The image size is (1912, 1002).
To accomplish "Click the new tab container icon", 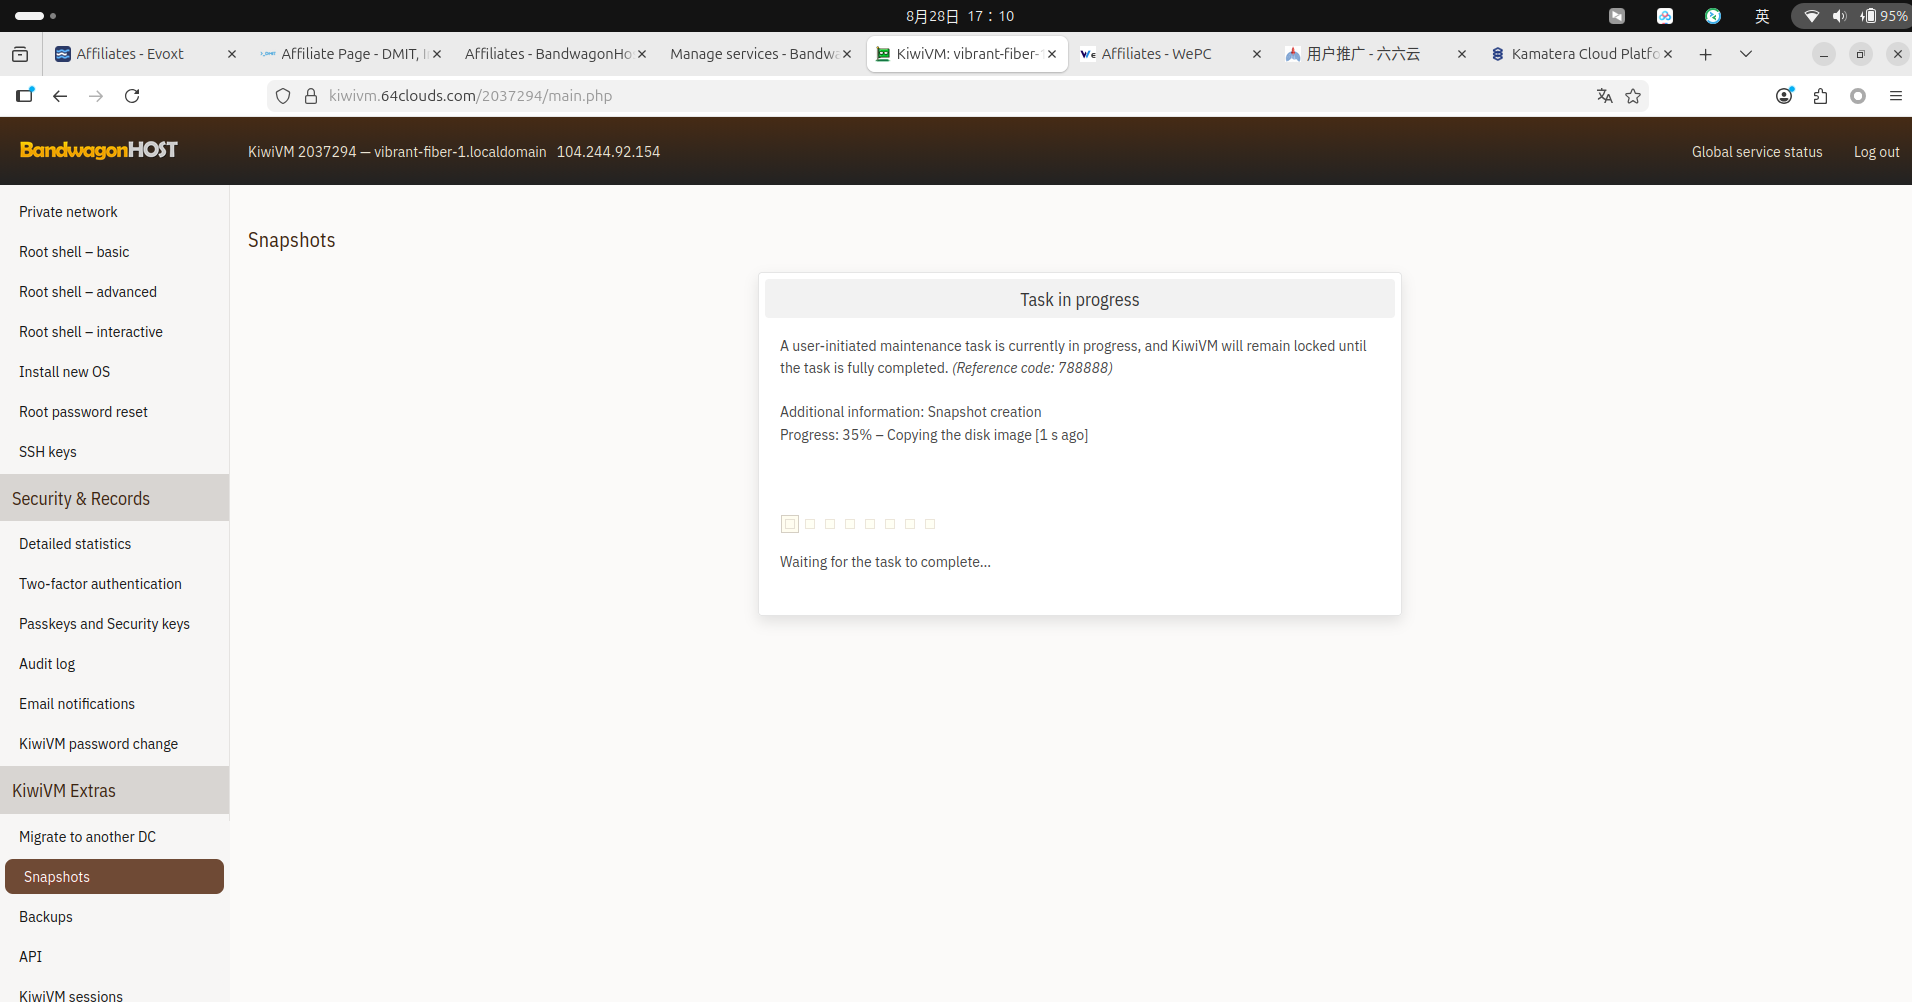I will click(x=25, y=96).
